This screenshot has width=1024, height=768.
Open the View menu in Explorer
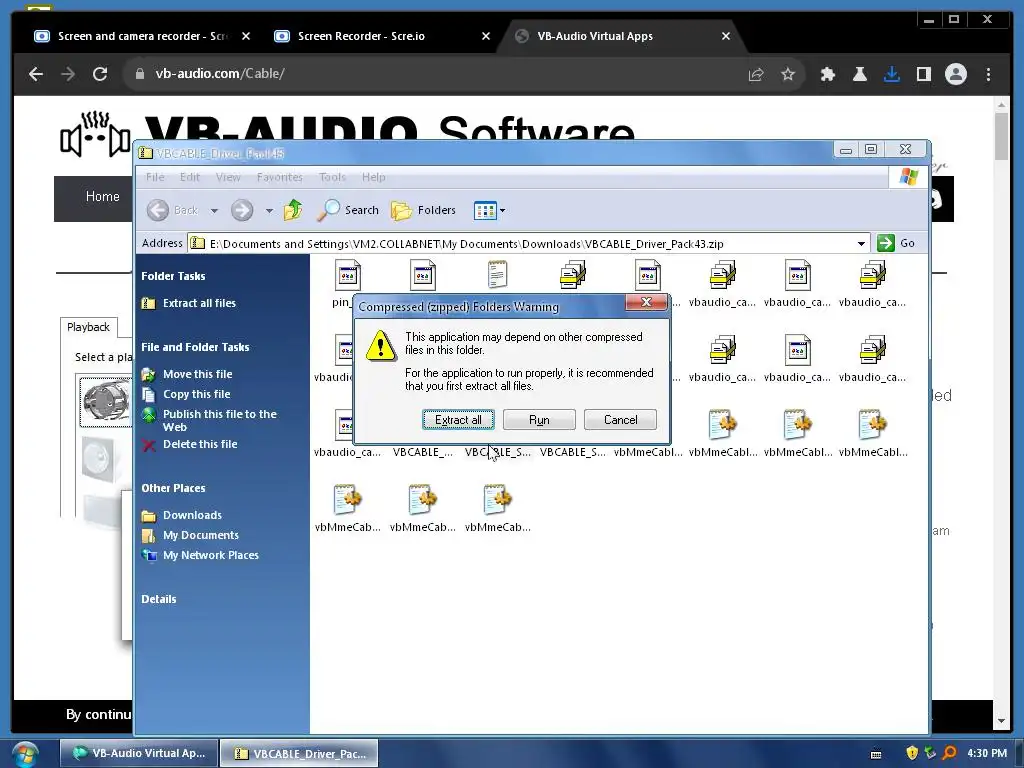click(228, 177)
